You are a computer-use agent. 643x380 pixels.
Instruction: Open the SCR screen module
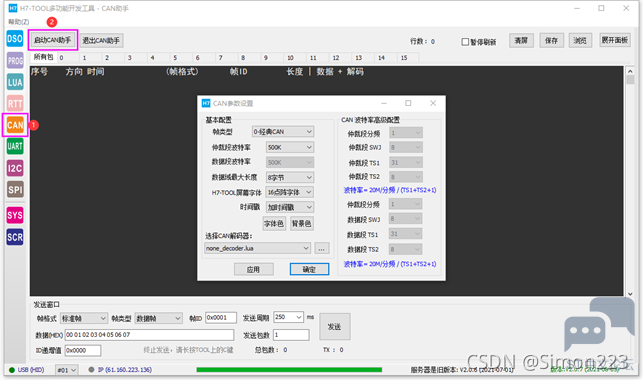click(x=15, y=237)
